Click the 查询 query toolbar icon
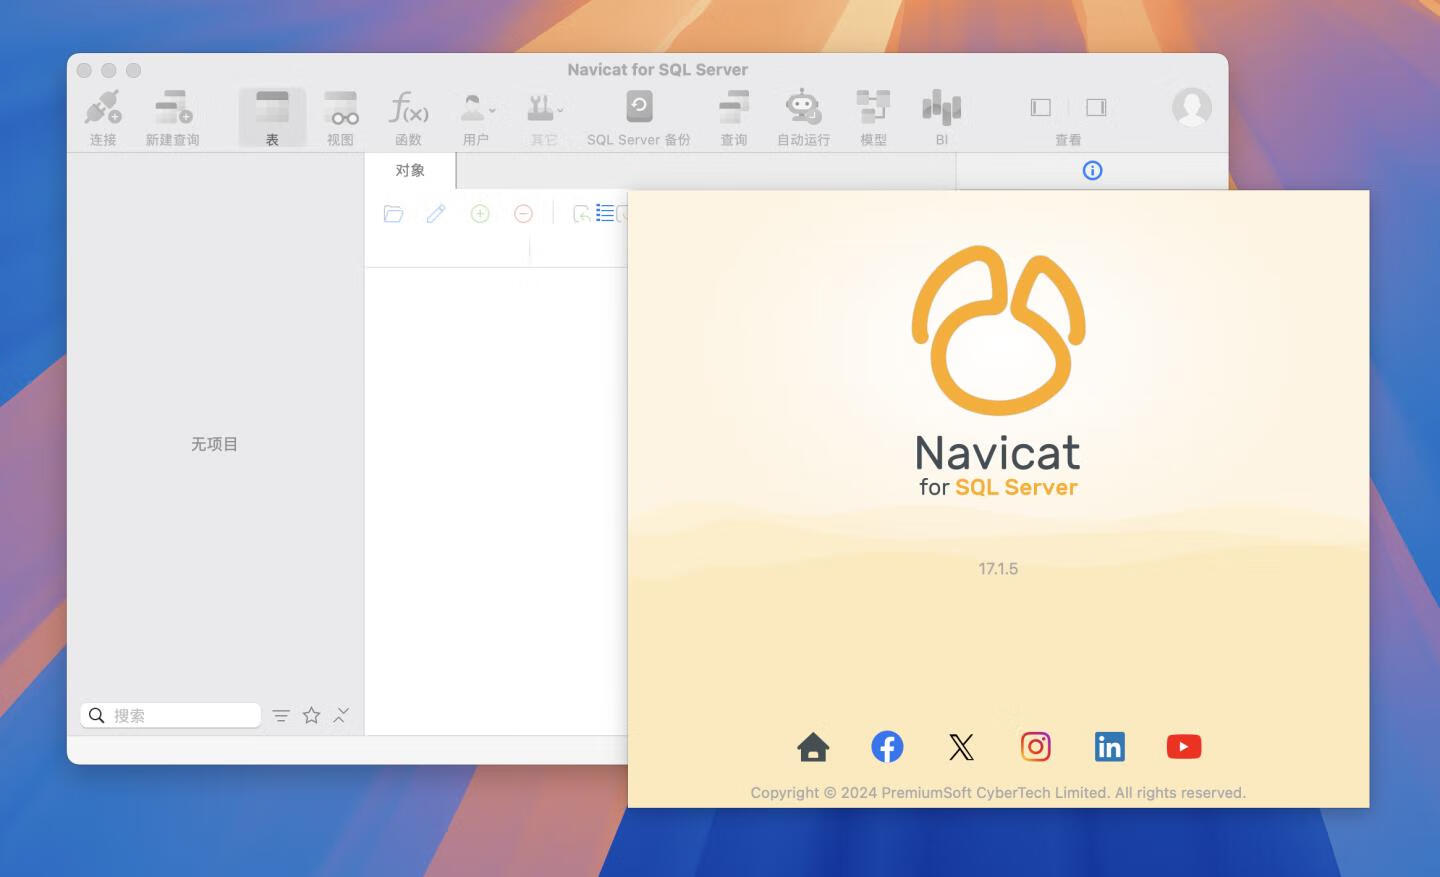1440x877 pixels. tap(734, 107)
